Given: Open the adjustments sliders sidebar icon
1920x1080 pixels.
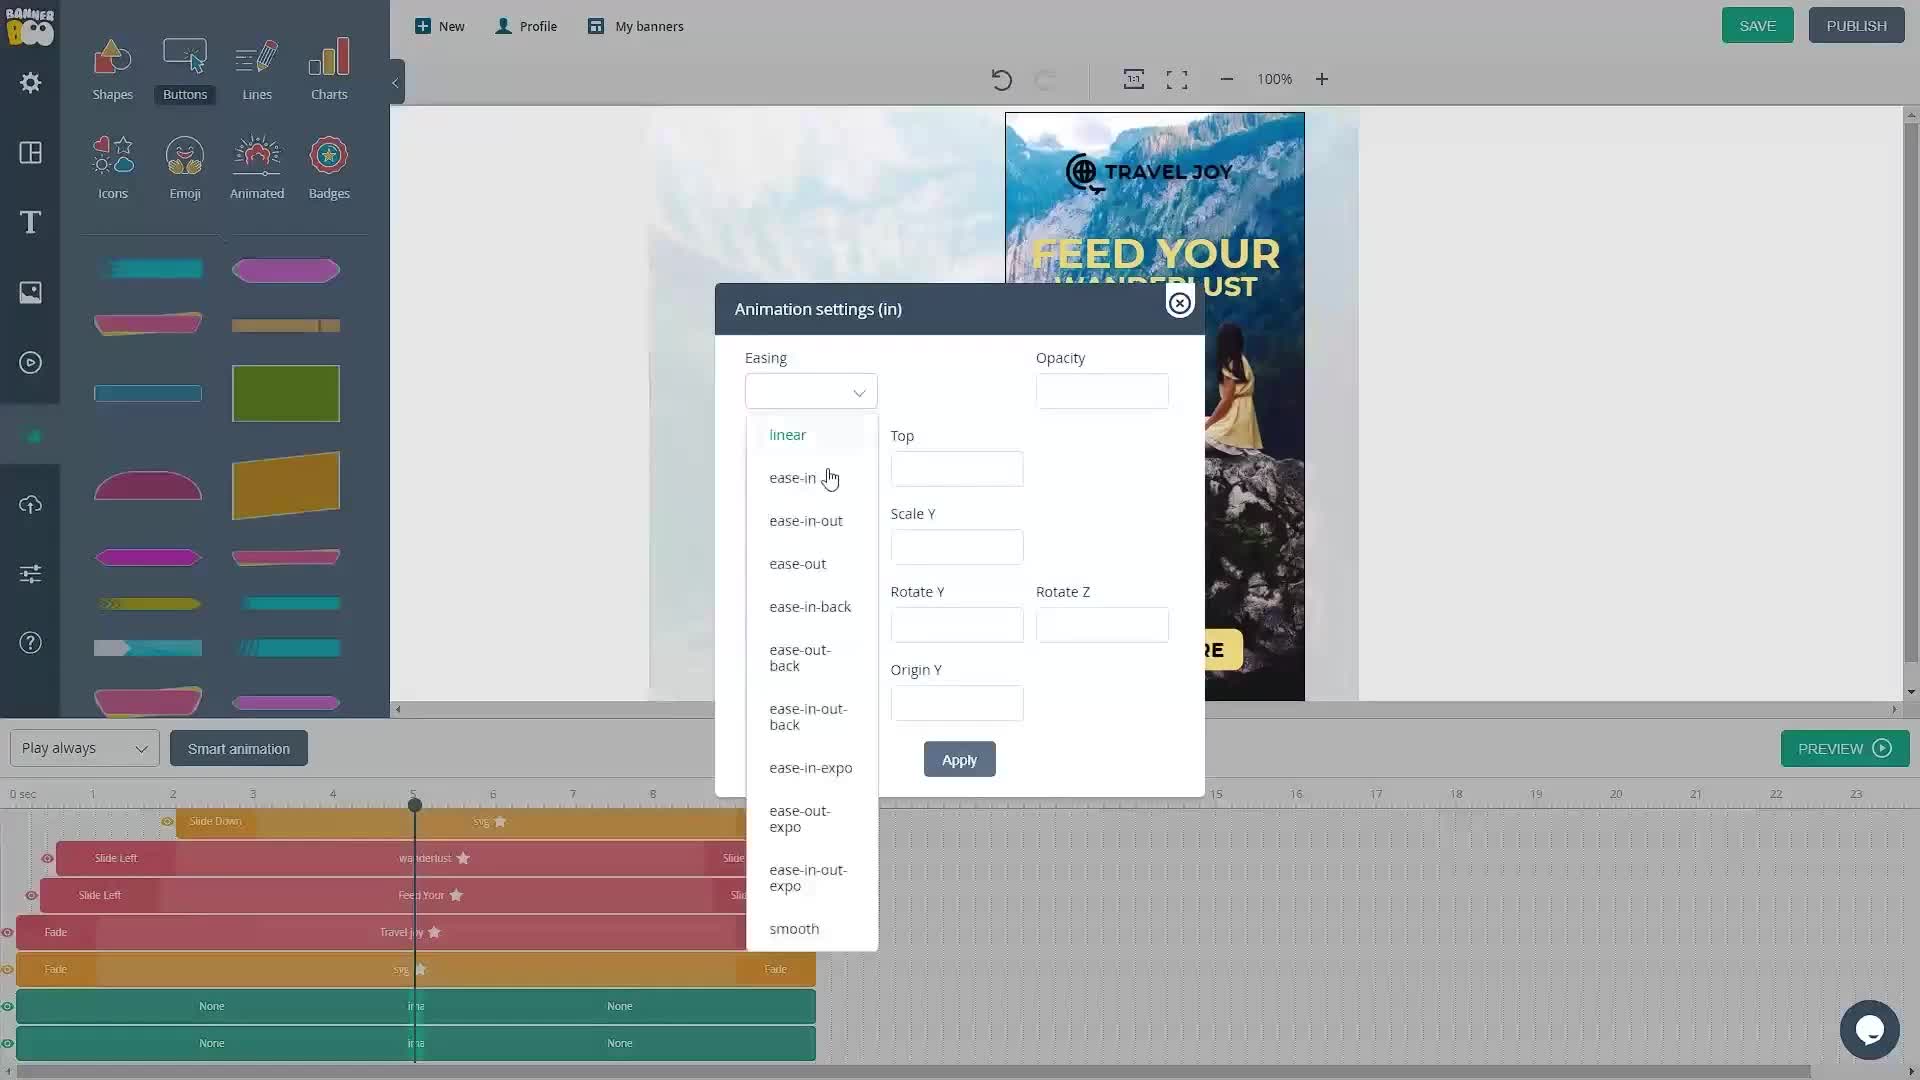Looking at the screenshot, I should [30, 574].
